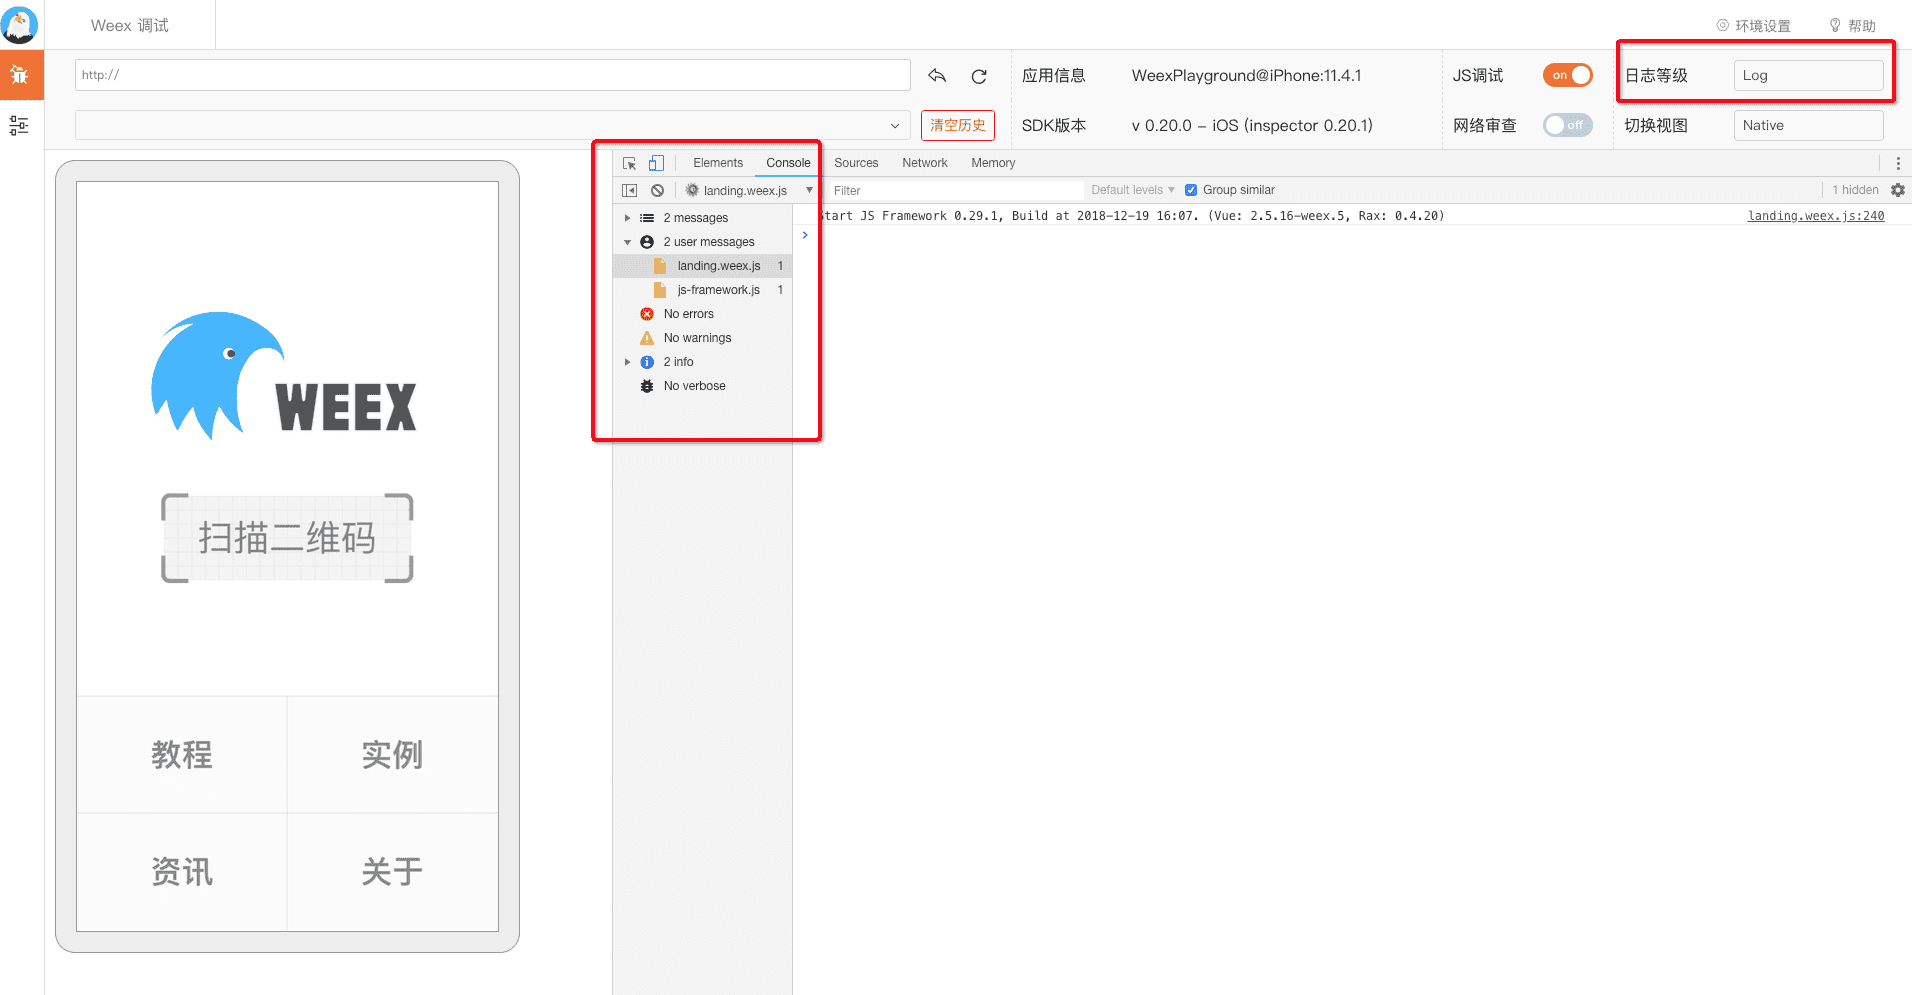Focus the console Filter field
The height and width of the screenshot is (995, 1912).
(955, 190)
